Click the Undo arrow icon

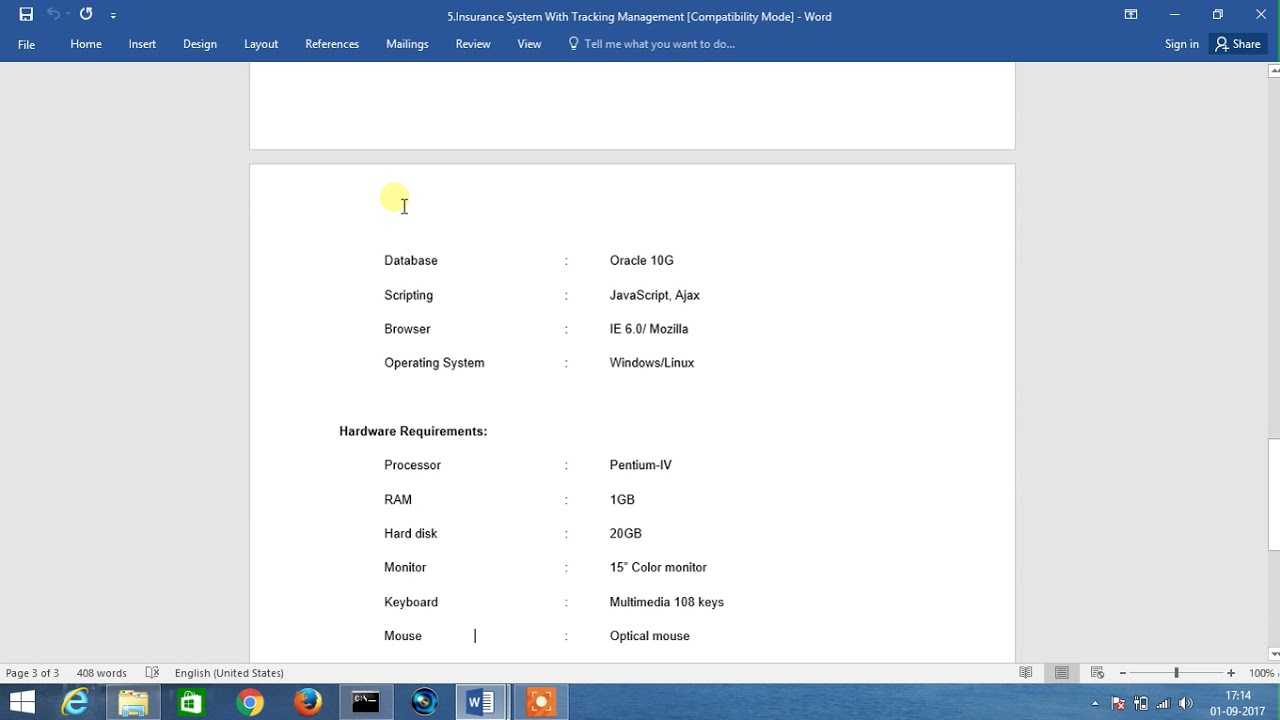[x=54, y=14]
